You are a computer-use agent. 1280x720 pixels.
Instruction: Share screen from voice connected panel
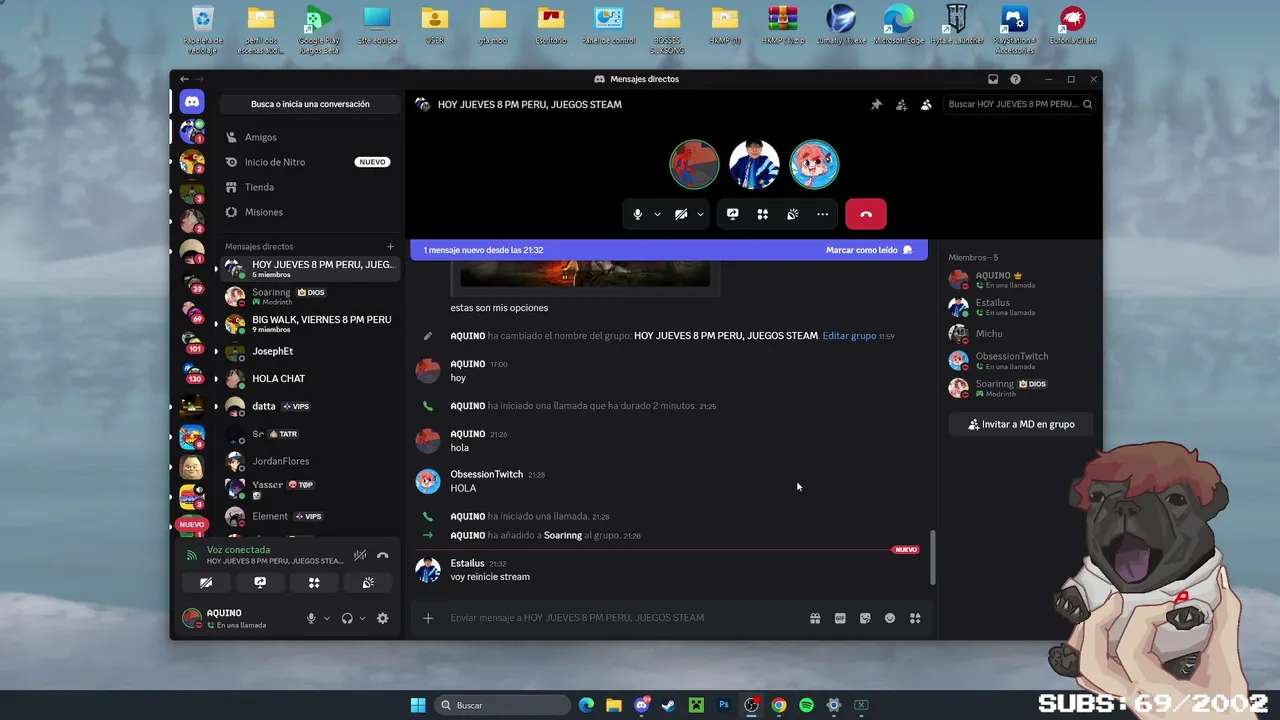point(260,582)
